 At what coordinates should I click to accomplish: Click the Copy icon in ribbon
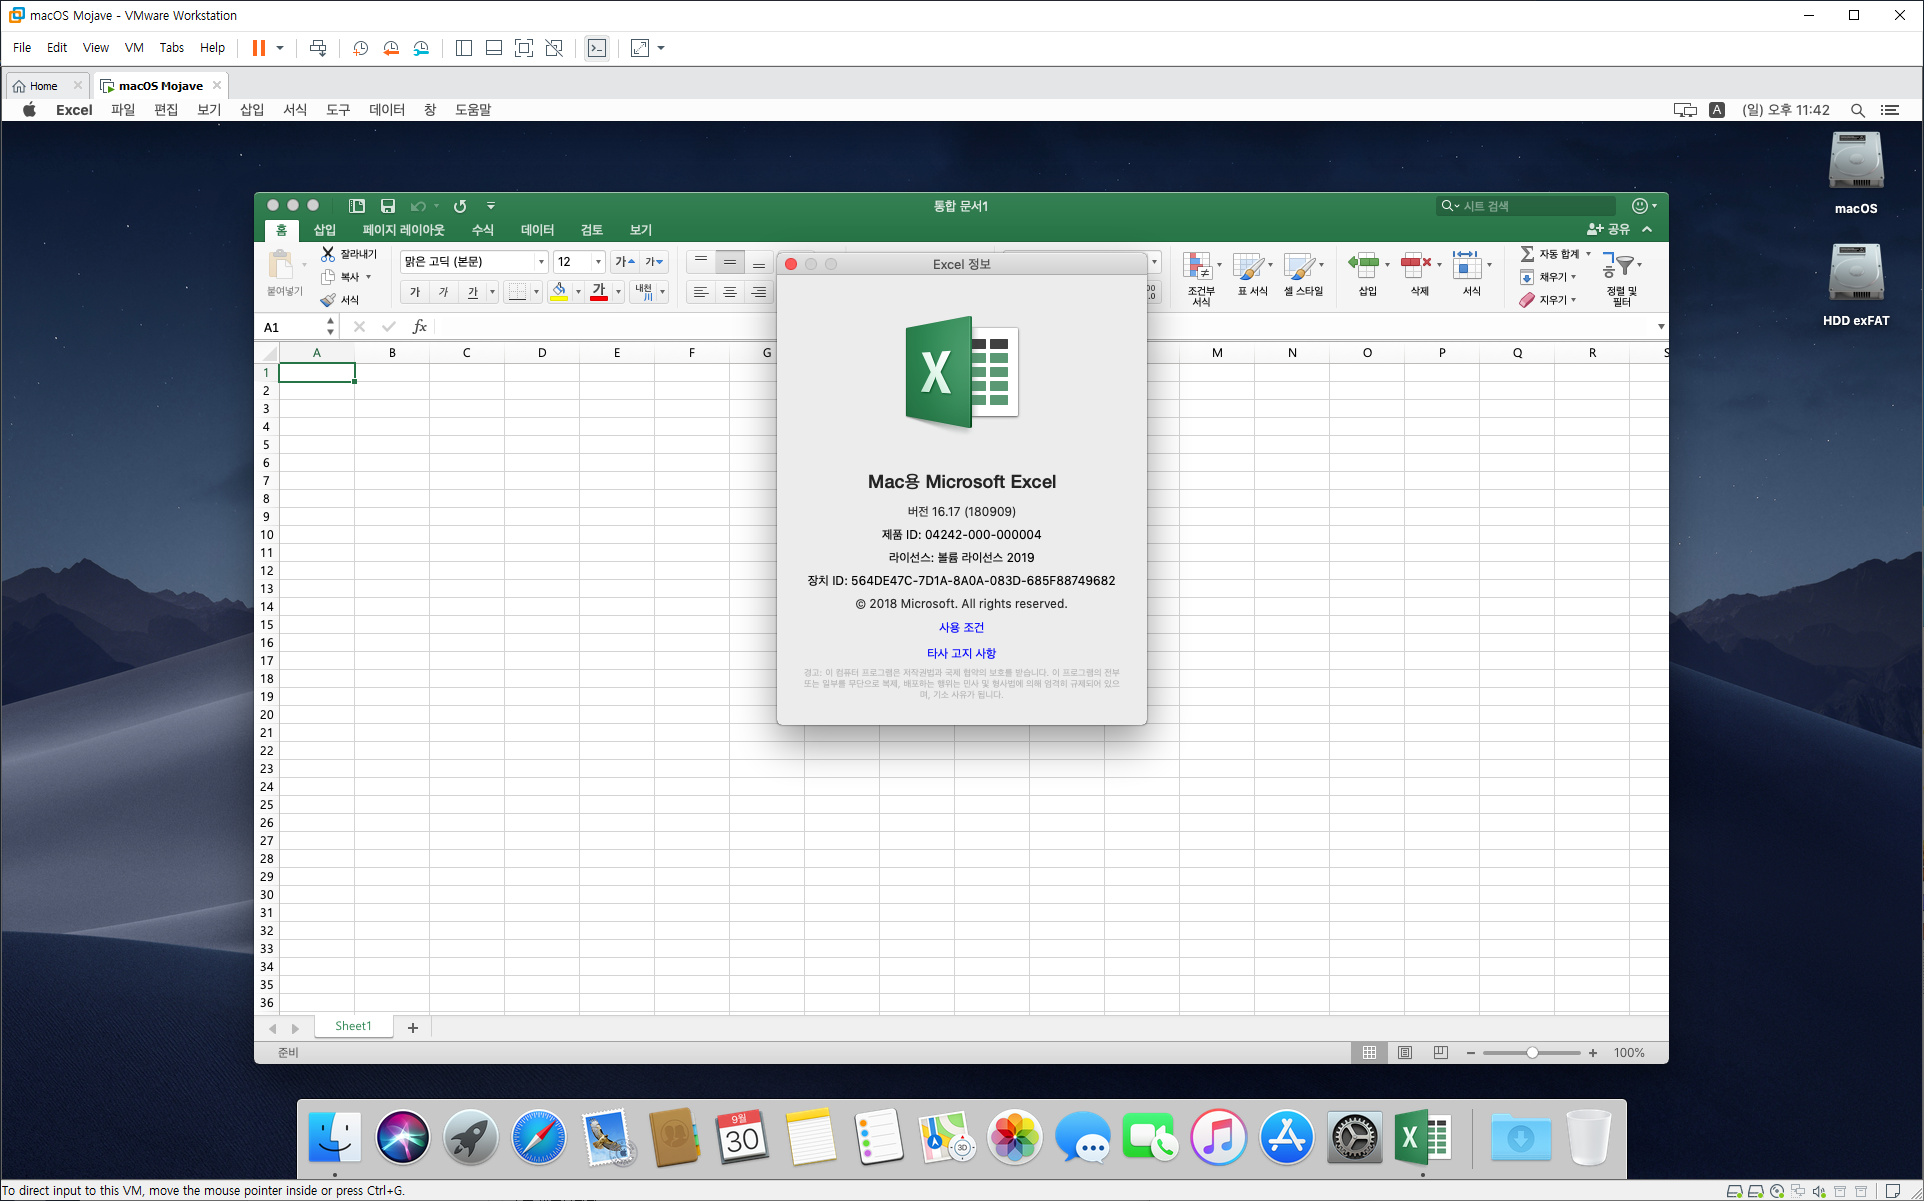pos(328,277)
